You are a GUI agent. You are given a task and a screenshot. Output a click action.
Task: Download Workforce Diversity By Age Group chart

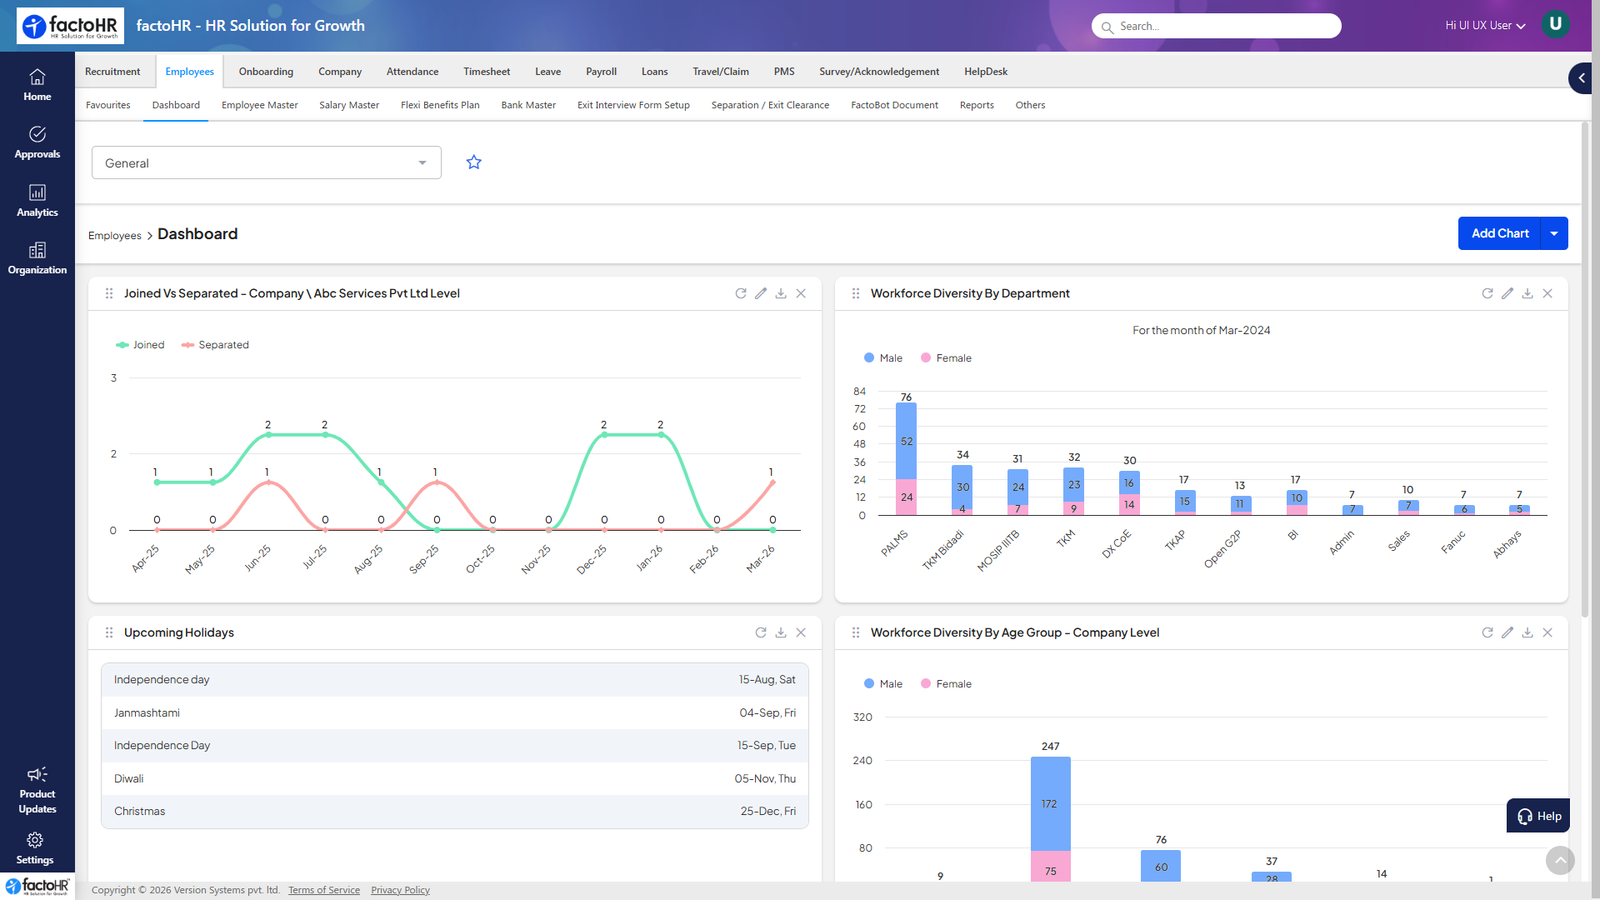[1527, 632]
